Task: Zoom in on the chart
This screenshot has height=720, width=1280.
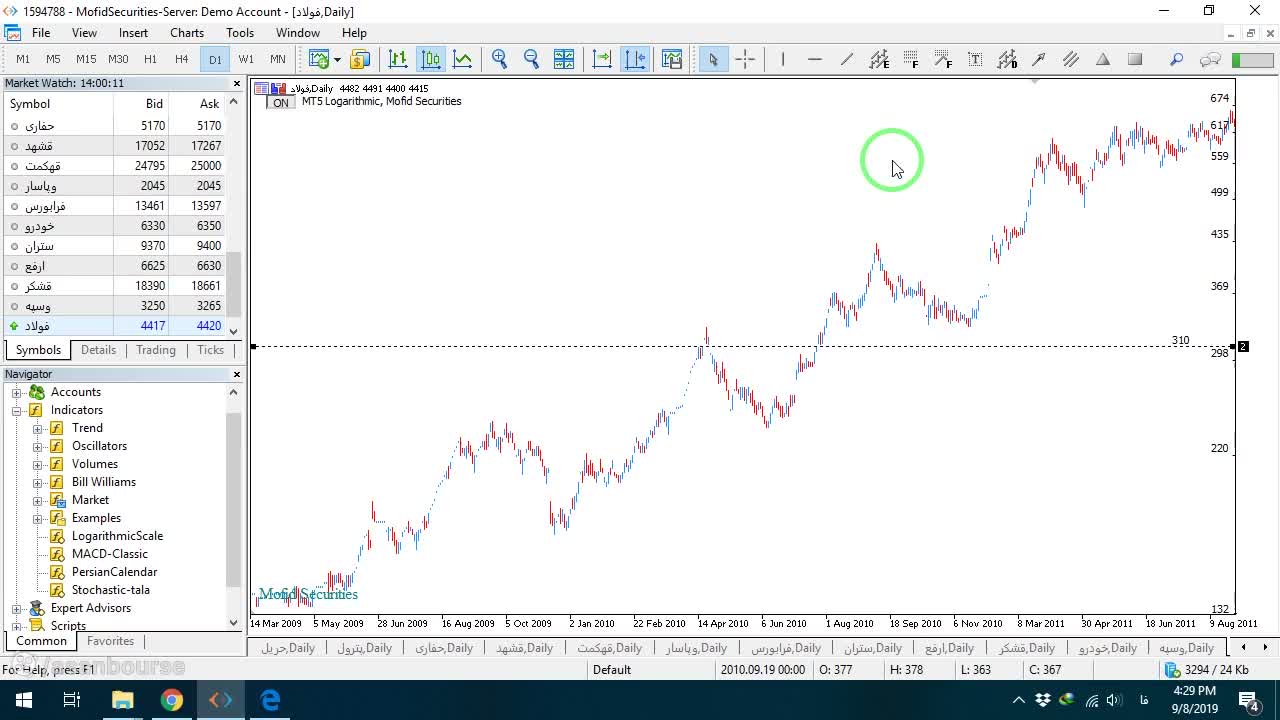Action: point(500,59)
